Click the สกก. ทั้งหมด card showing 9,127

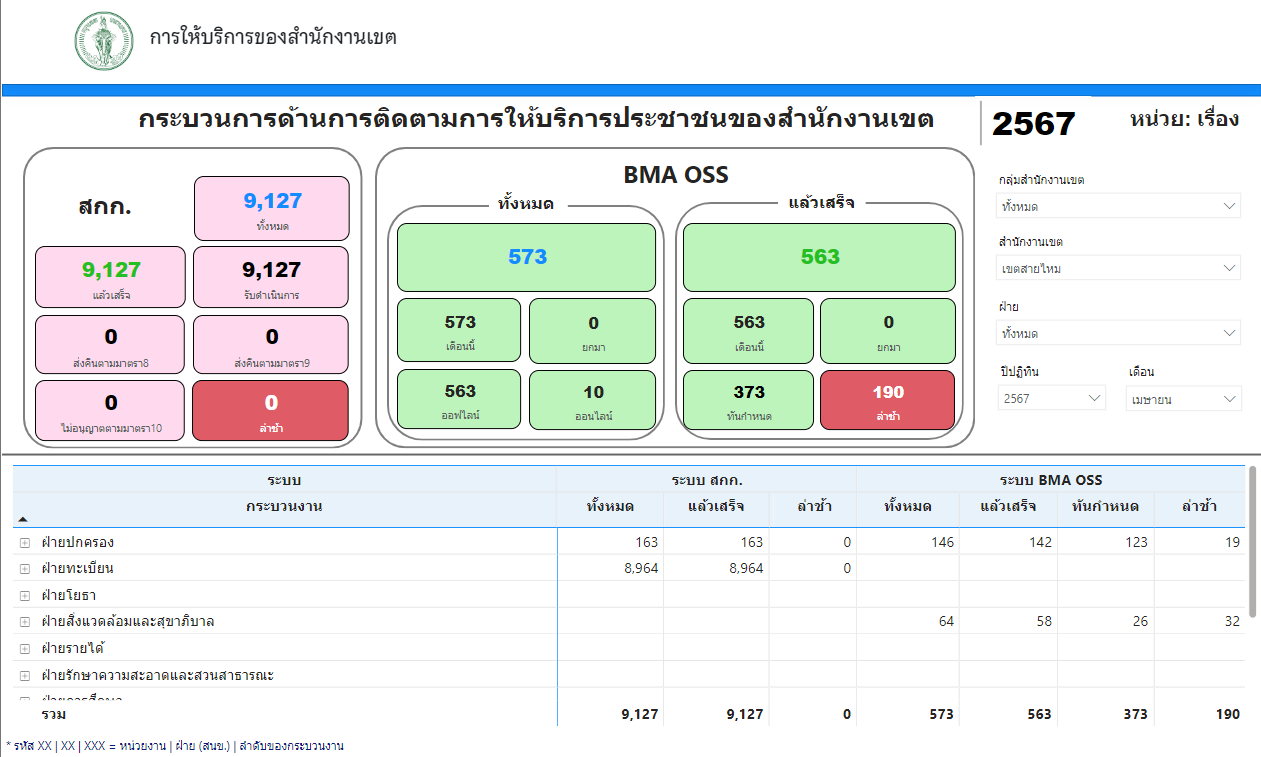pyautogui.click(x=272, y=208)
